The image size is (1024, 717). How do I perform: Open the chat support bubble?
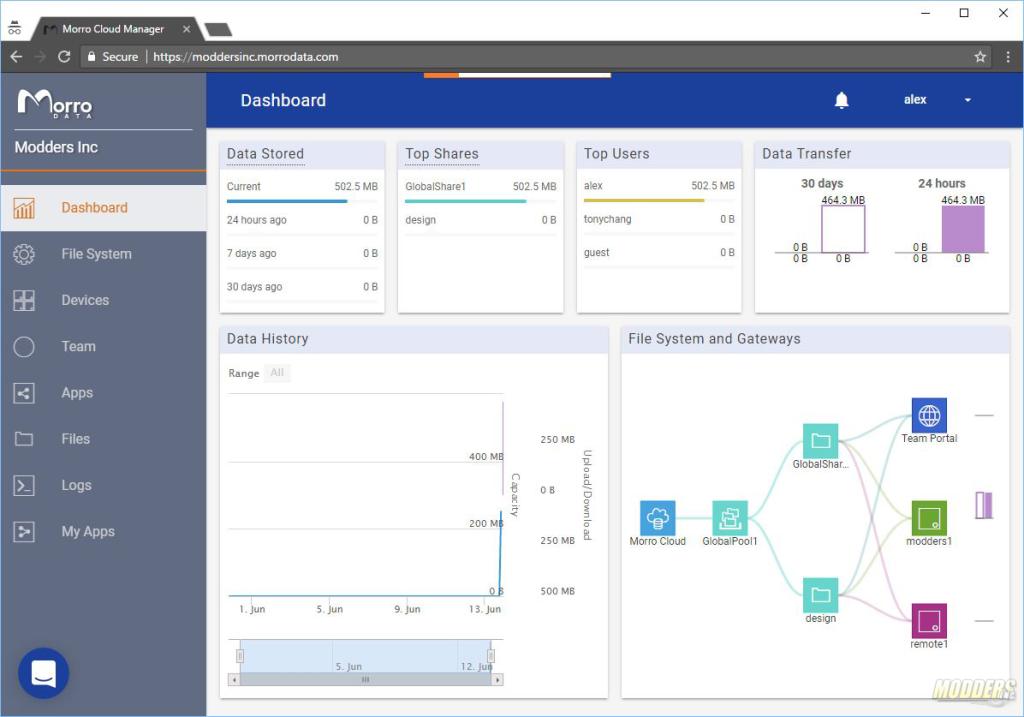[x=41, y=673]
